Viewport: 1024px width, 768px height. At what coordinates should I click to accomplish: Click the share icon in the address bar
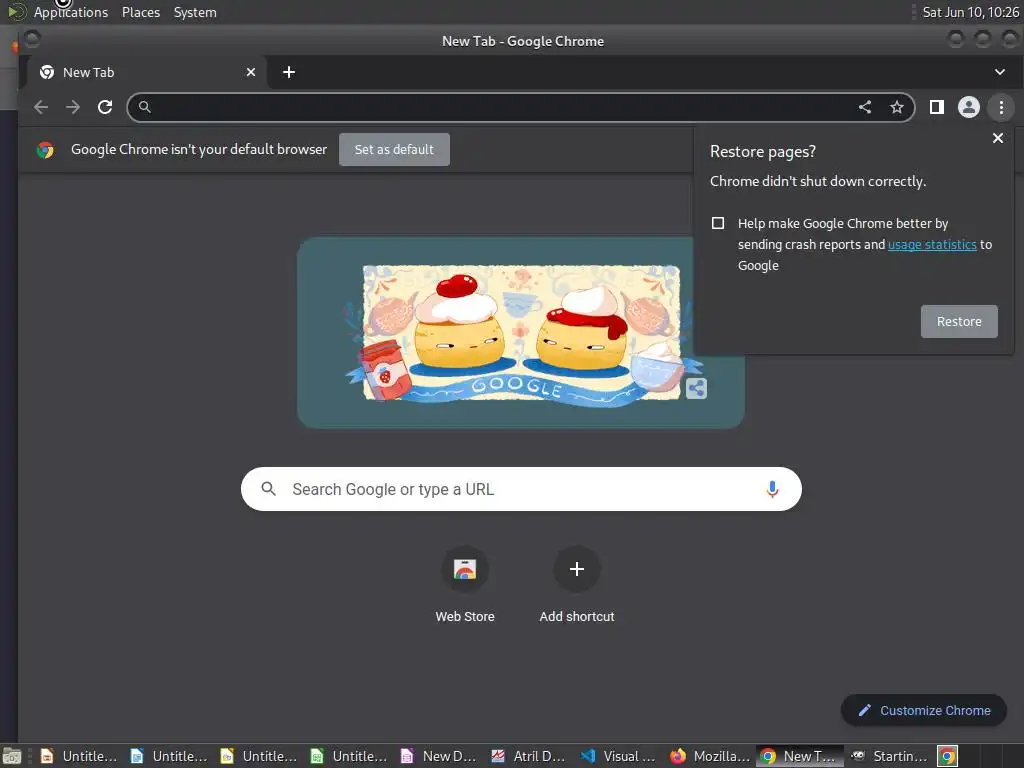pyautogui.click(x=865, y=107)
